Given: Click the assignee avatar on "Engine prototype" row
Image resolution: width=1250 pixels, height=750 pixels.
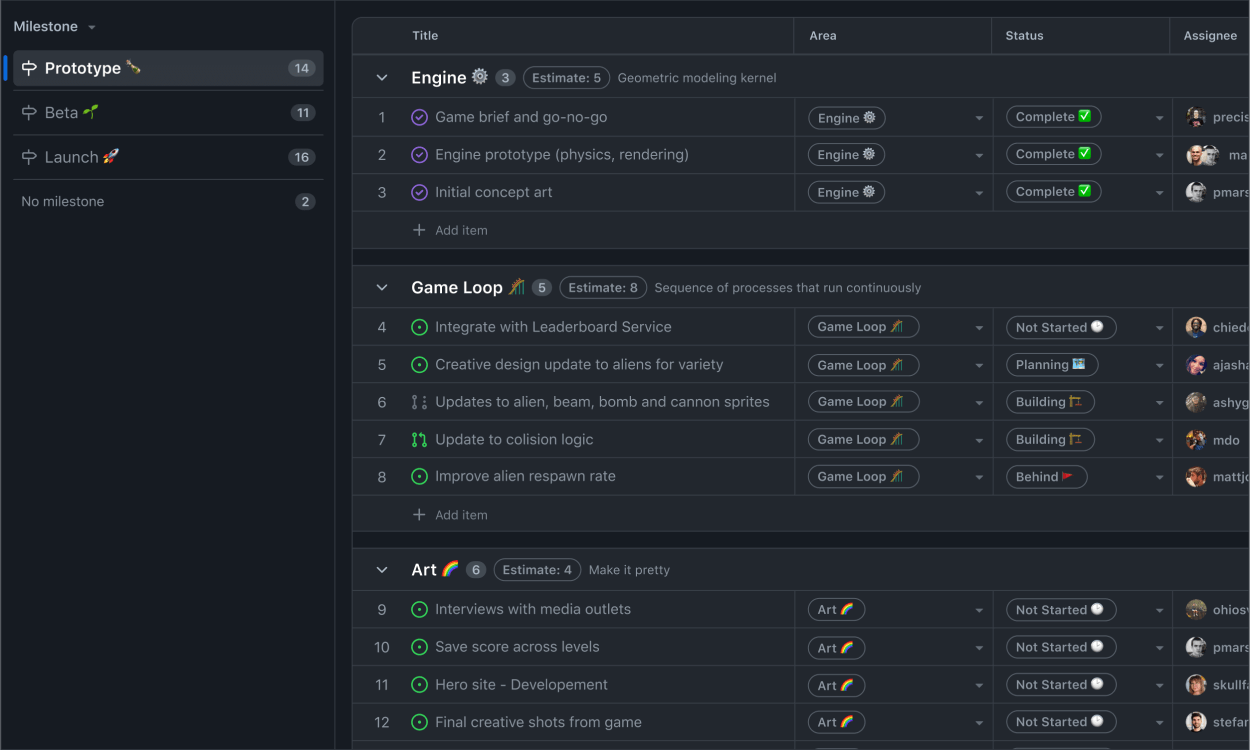Looking at the screenshot, I should coord(1196,154).
